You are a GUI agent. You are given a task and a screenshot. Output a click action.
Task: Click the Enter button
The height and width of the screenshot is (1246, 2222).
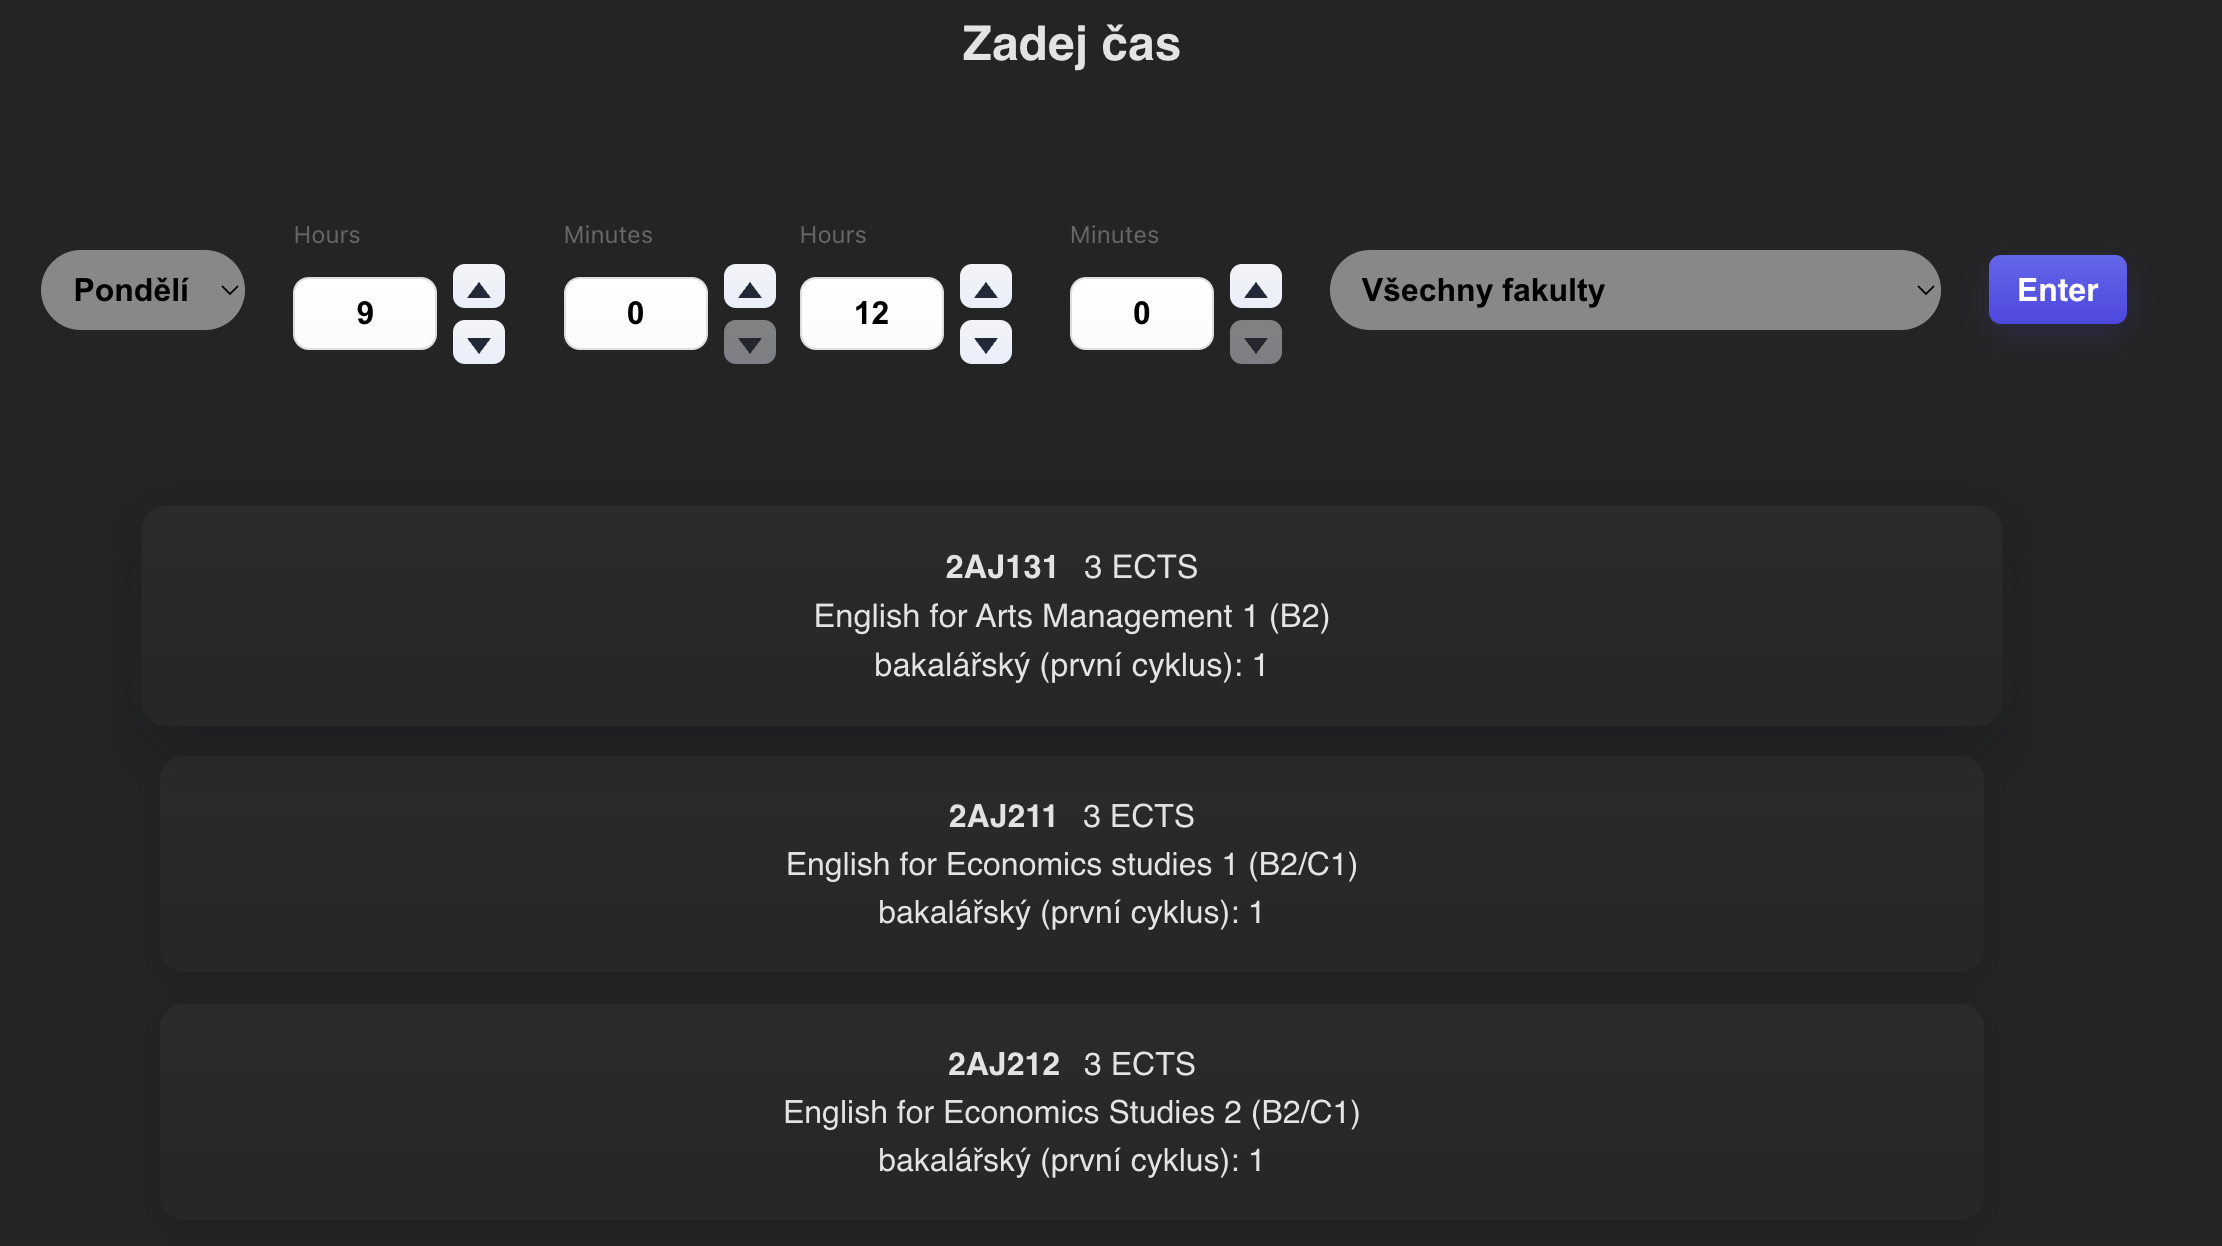pos(2057,290)
